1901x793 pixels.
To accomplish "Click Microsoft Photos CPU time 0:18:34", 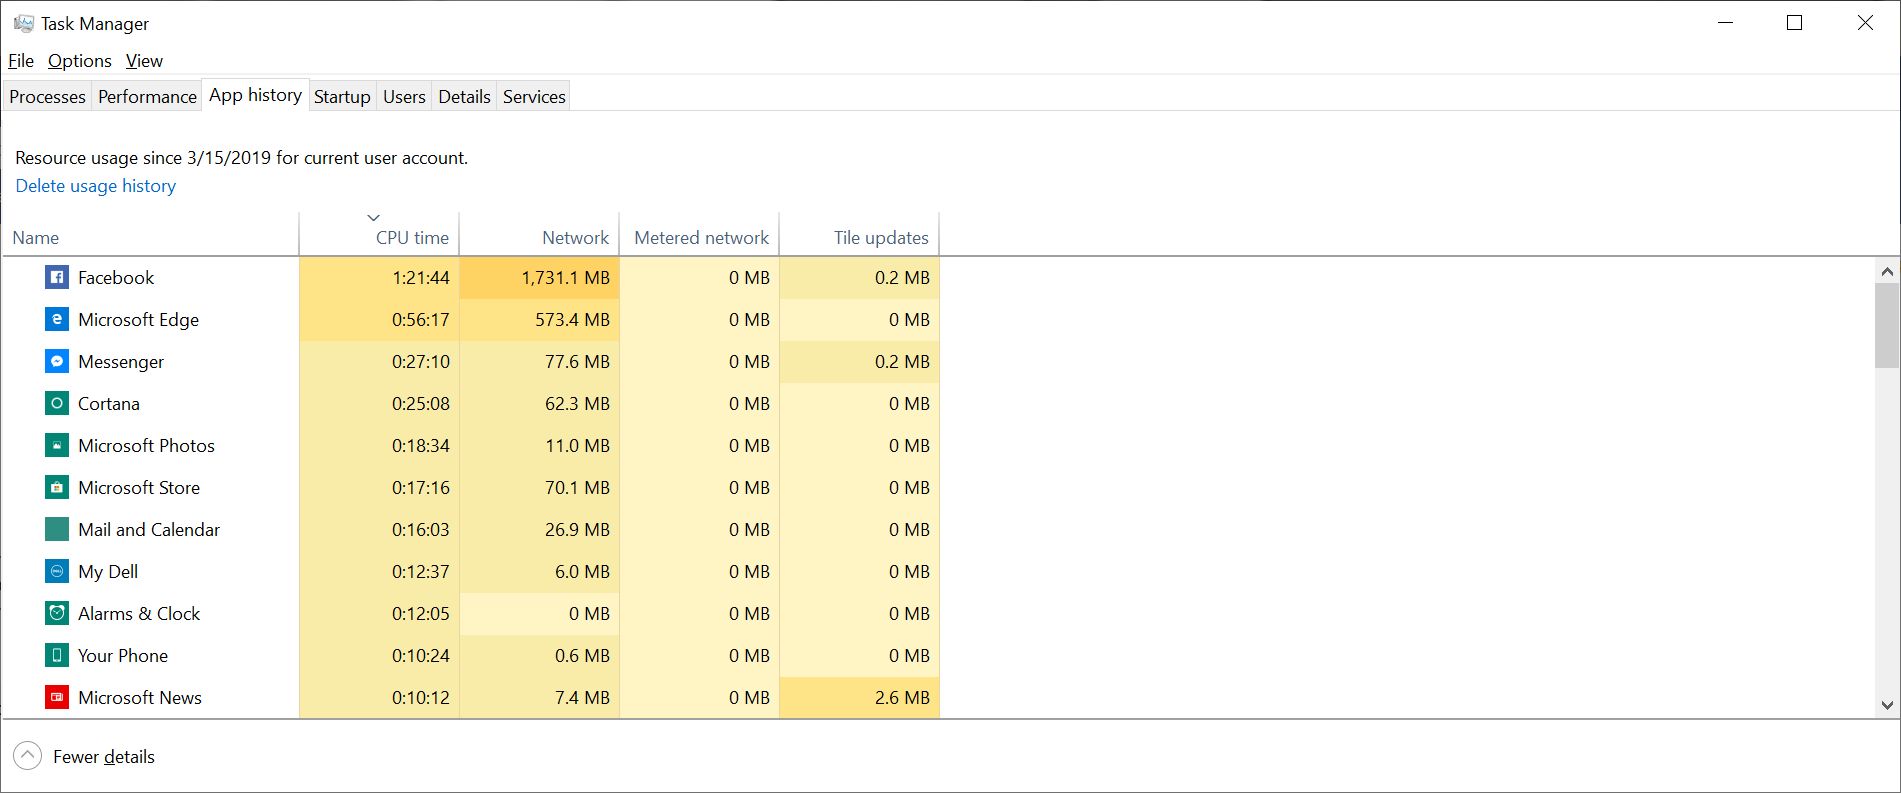I will [x=420, y=446].
